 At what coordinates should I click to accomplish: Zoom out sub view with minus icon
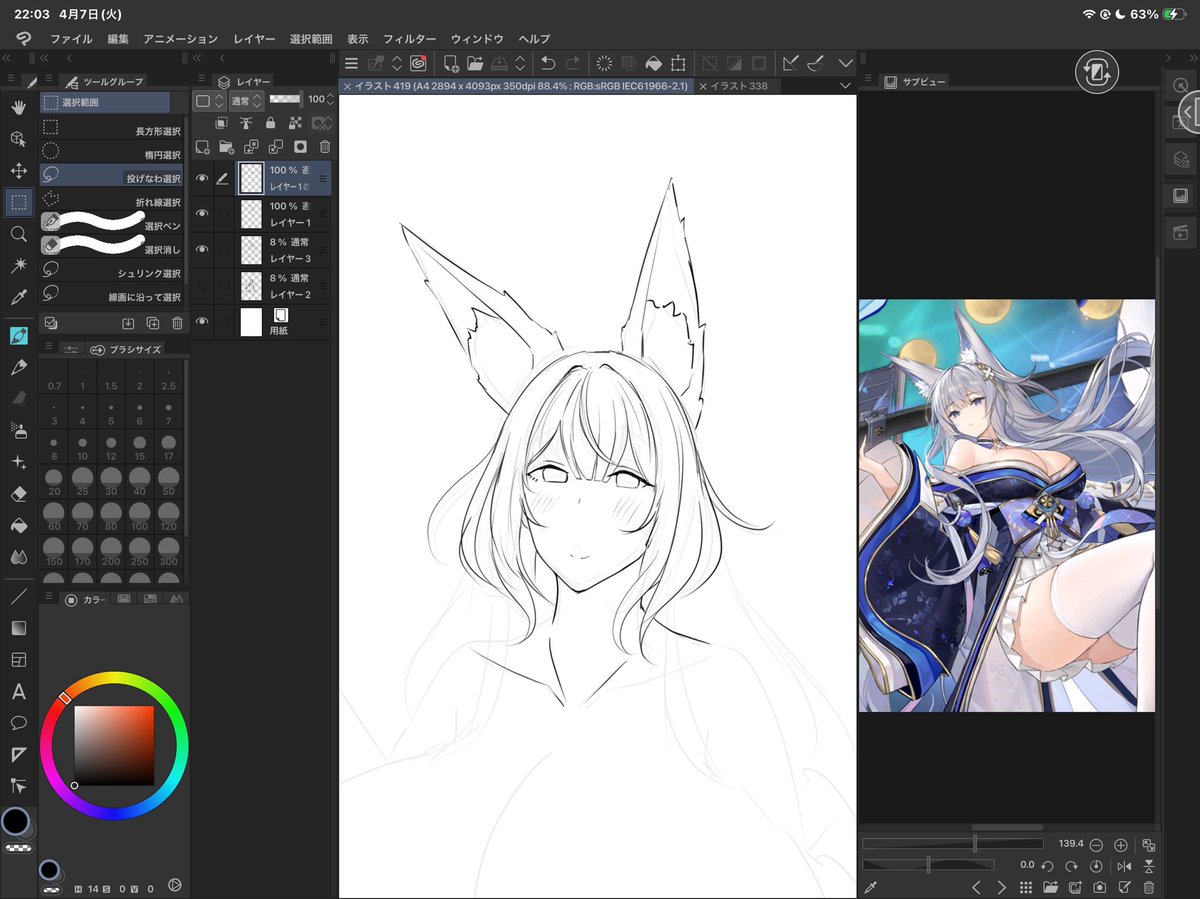(1097, 845)
